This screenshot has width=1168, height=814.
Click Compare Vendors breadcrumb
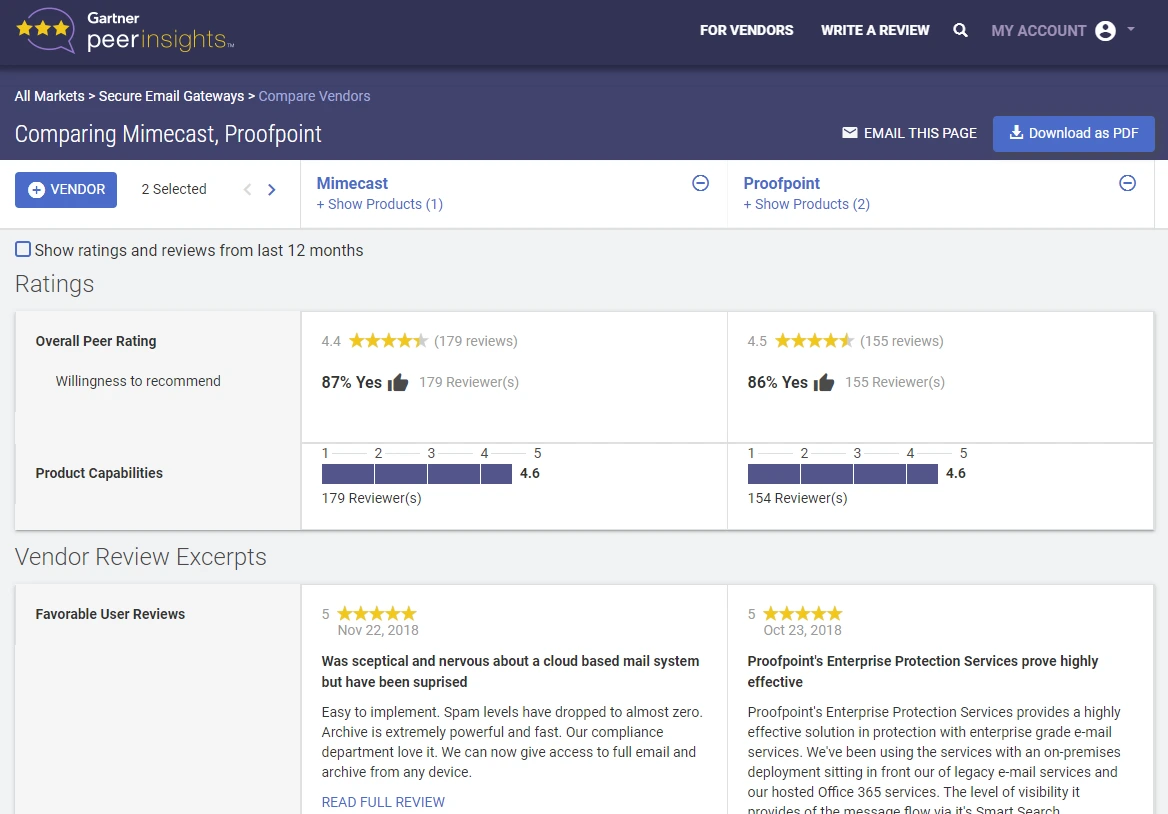[314, 96]
